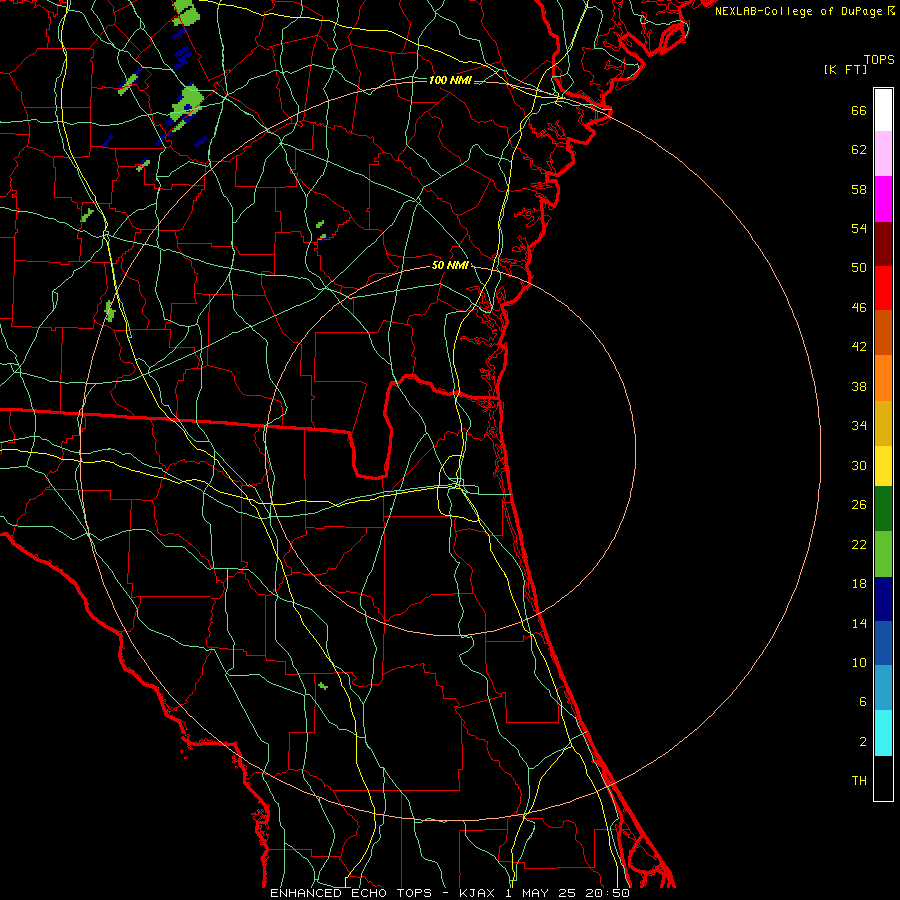Click the '6' scale label
Image resolution: width=900 pixels, height=900 pixels.
coord(863,702)
